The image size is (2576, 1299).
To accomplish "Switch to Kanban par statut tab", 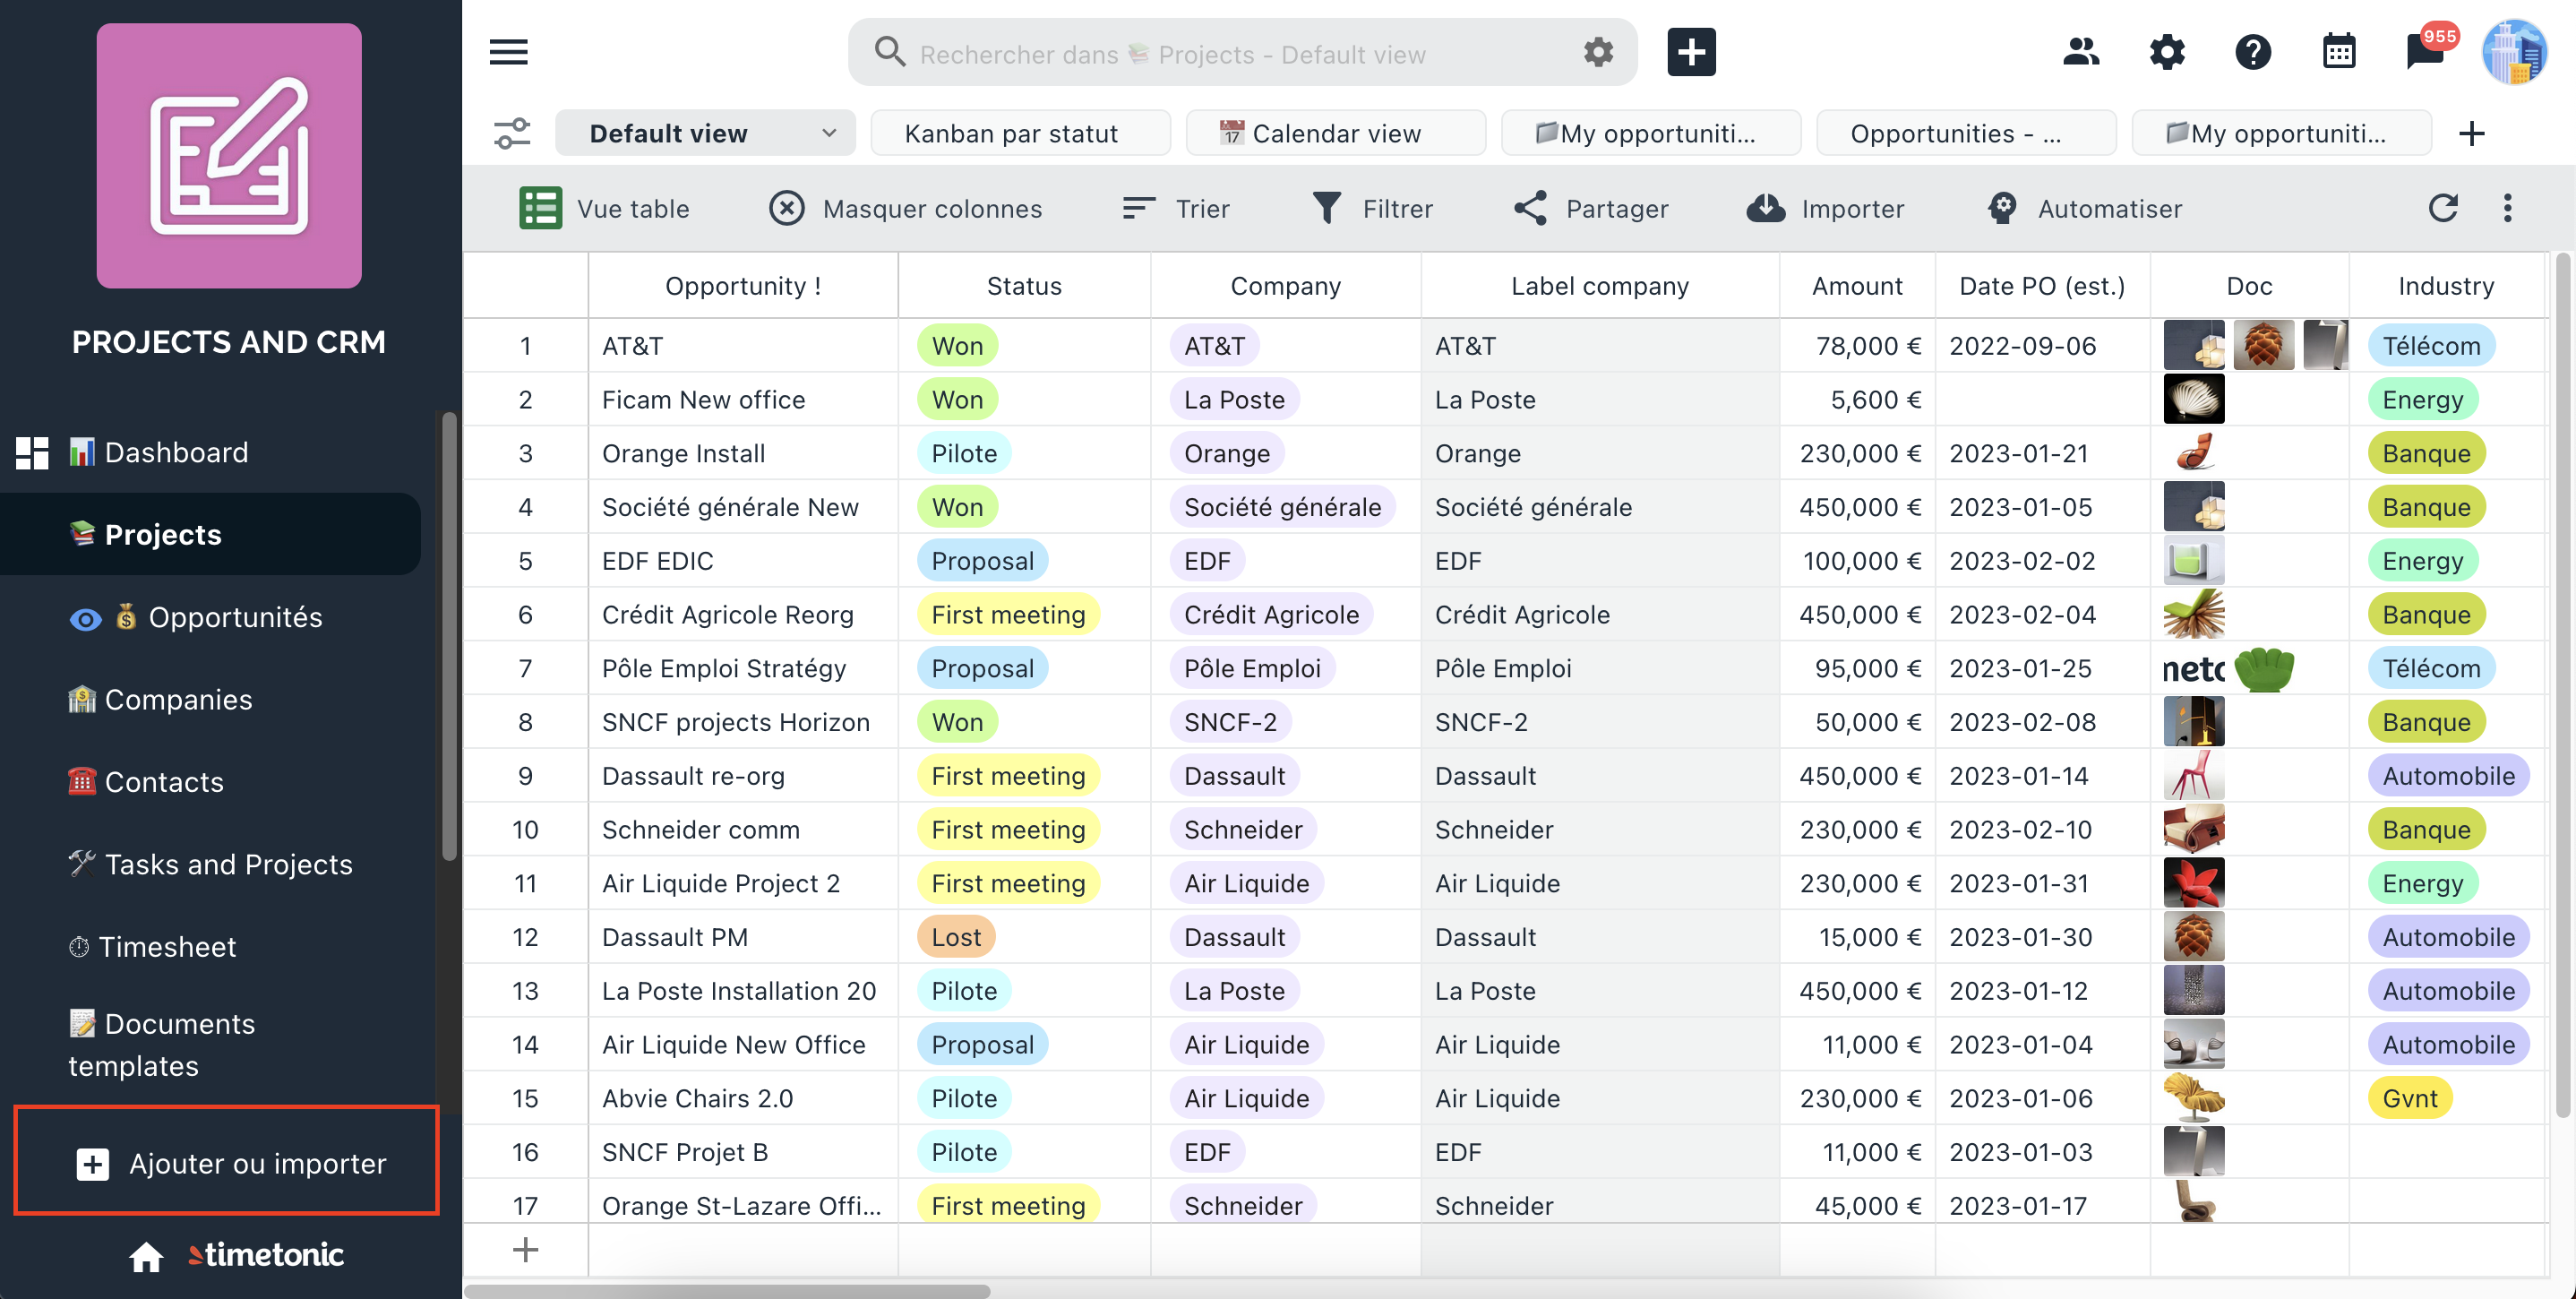I will pyautogui.click(x=1020, y=133).
